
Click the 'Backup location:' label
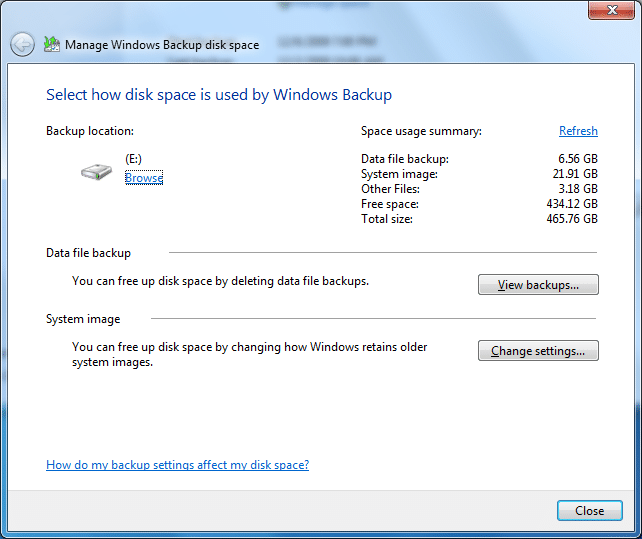(90, 131)
